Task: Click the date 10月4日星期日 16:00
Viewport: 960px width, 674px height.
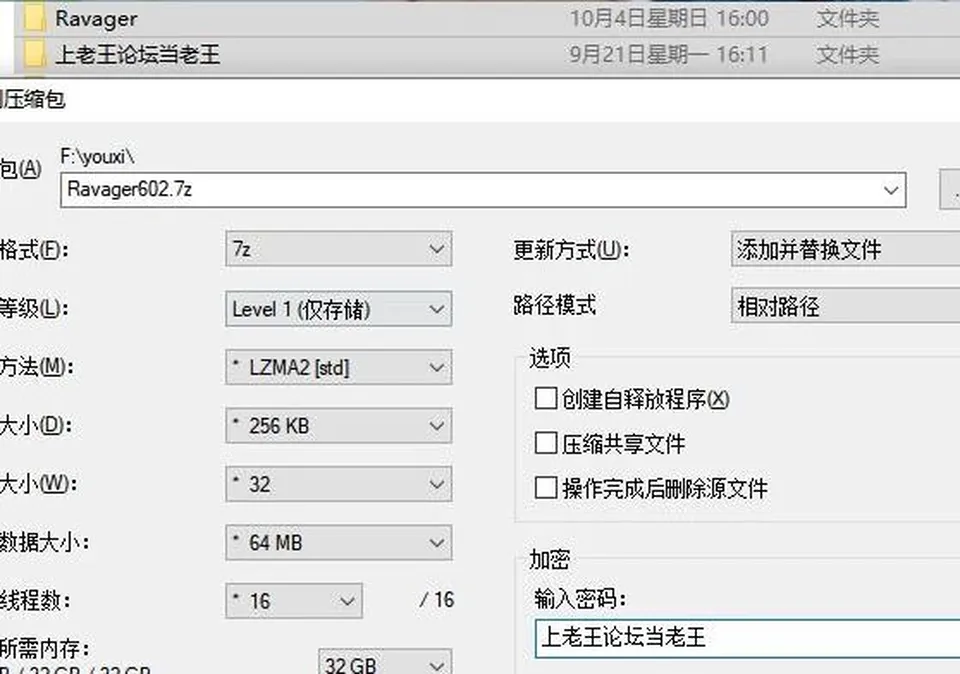Action: coord(669,19)
